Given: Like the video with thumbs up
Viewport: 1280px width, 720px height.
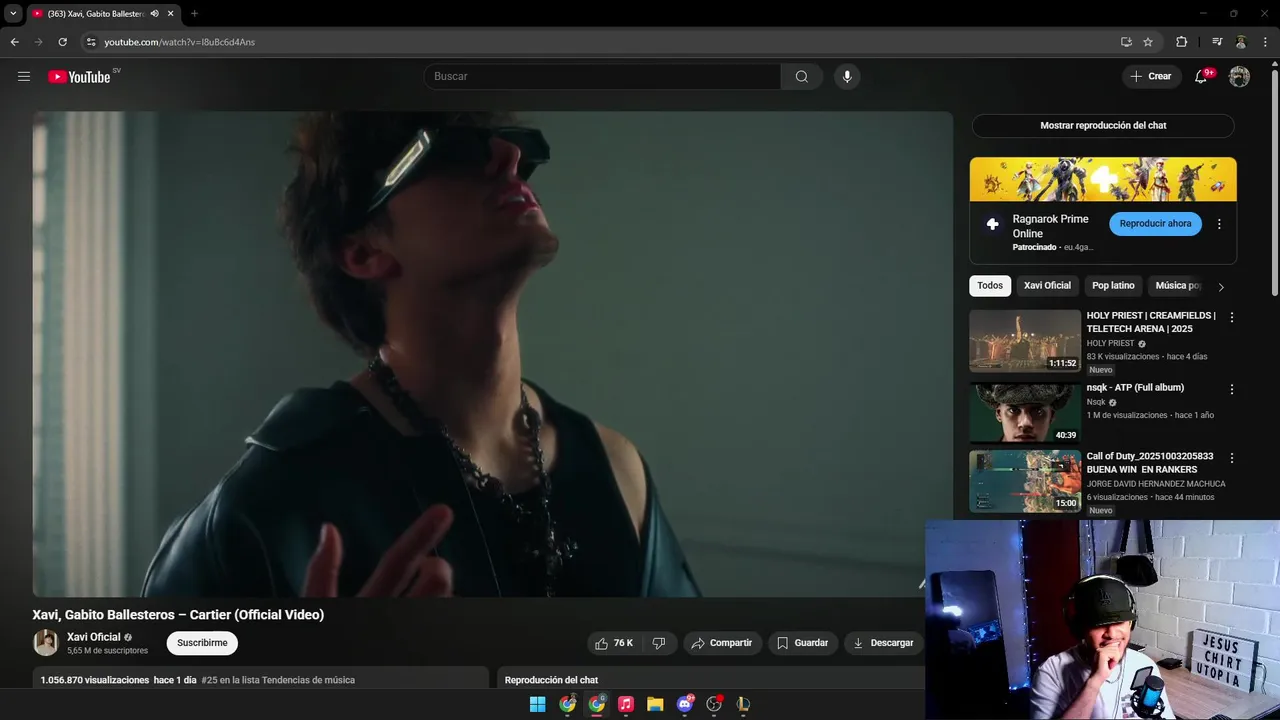Looking at the screenshot, I should (614, 643).
